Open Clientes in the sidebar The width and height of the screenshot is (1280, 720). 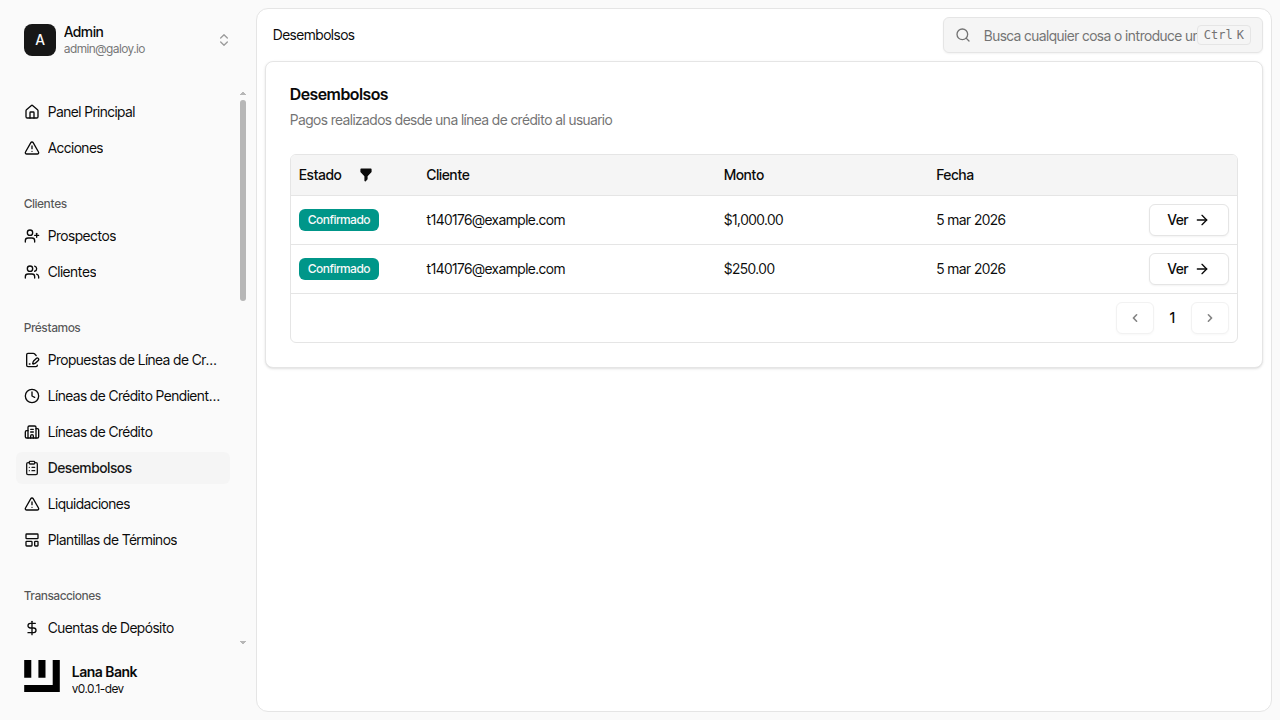click(x=72, y=272)
